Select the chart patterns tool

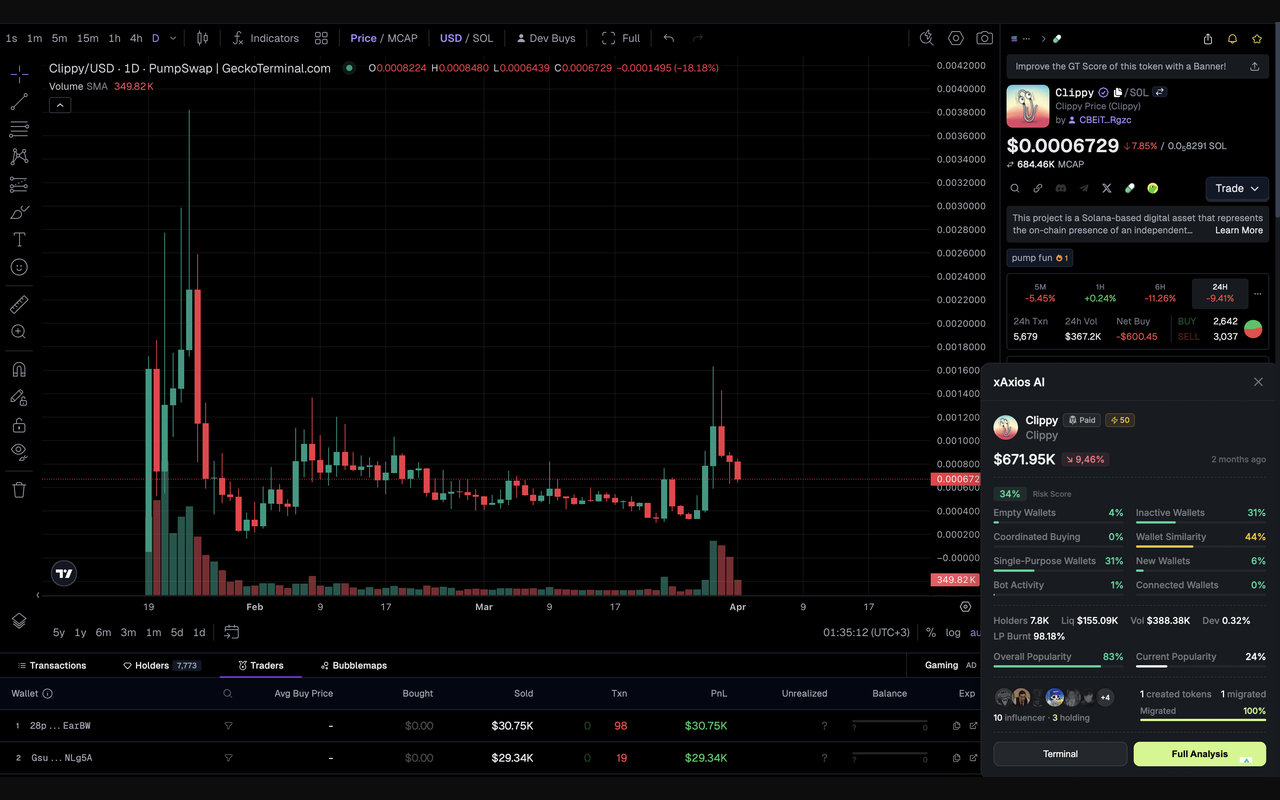click(x=19, y=157)
